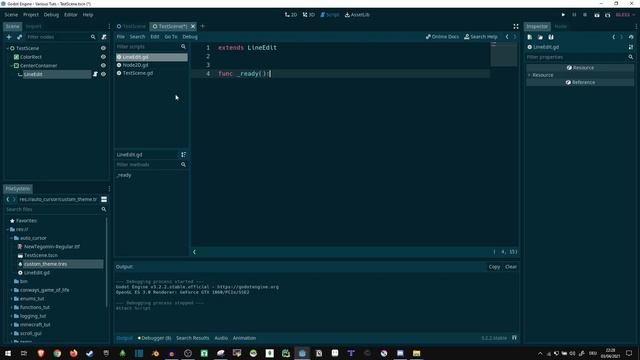This screenshot has width=640, height=360.
Task: Toggle visibility of LineEdit node
Action: 103,74
